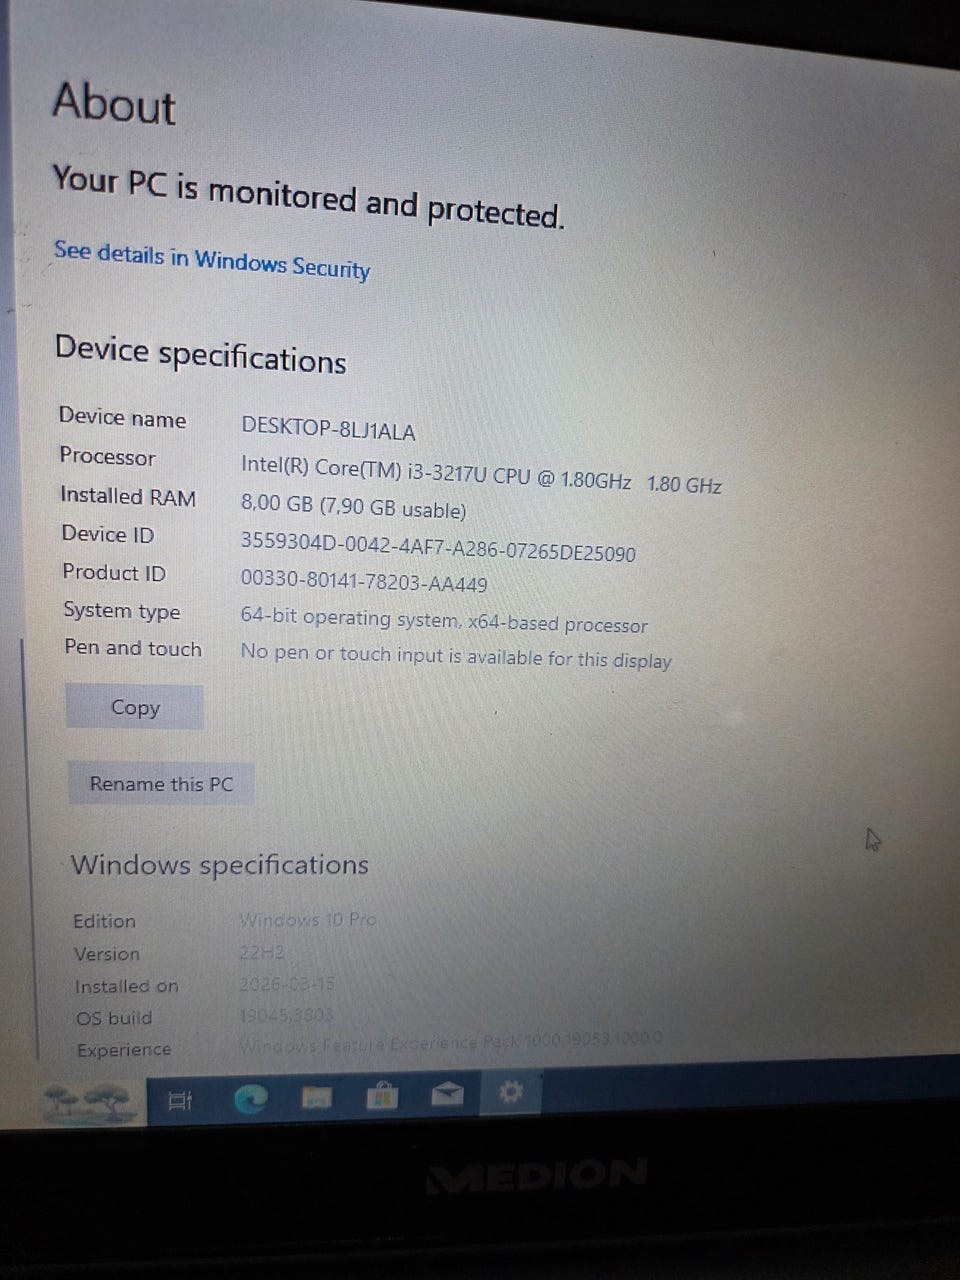Click the Rename this PC button

coord(161,784)
